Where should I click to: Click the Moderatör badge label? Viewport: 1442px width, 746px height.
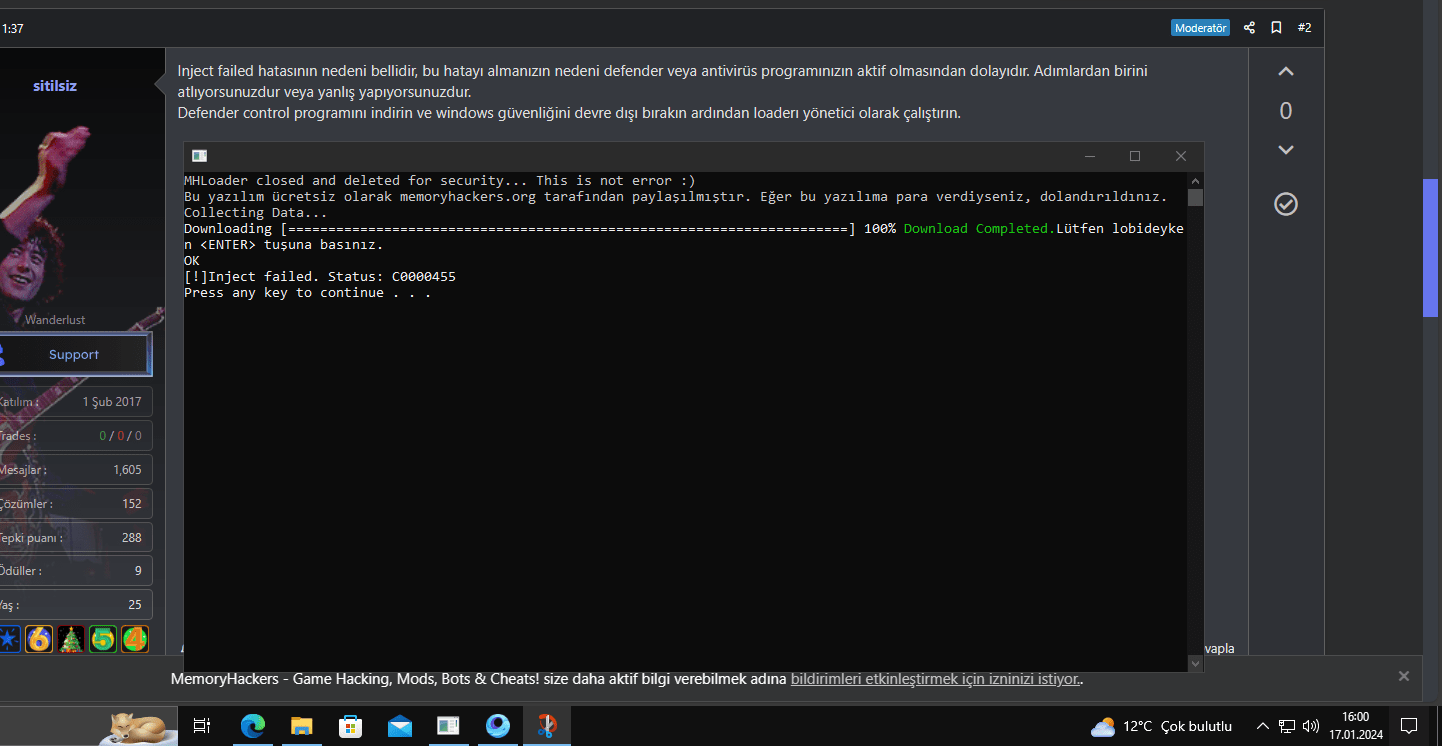point(1200,28)
